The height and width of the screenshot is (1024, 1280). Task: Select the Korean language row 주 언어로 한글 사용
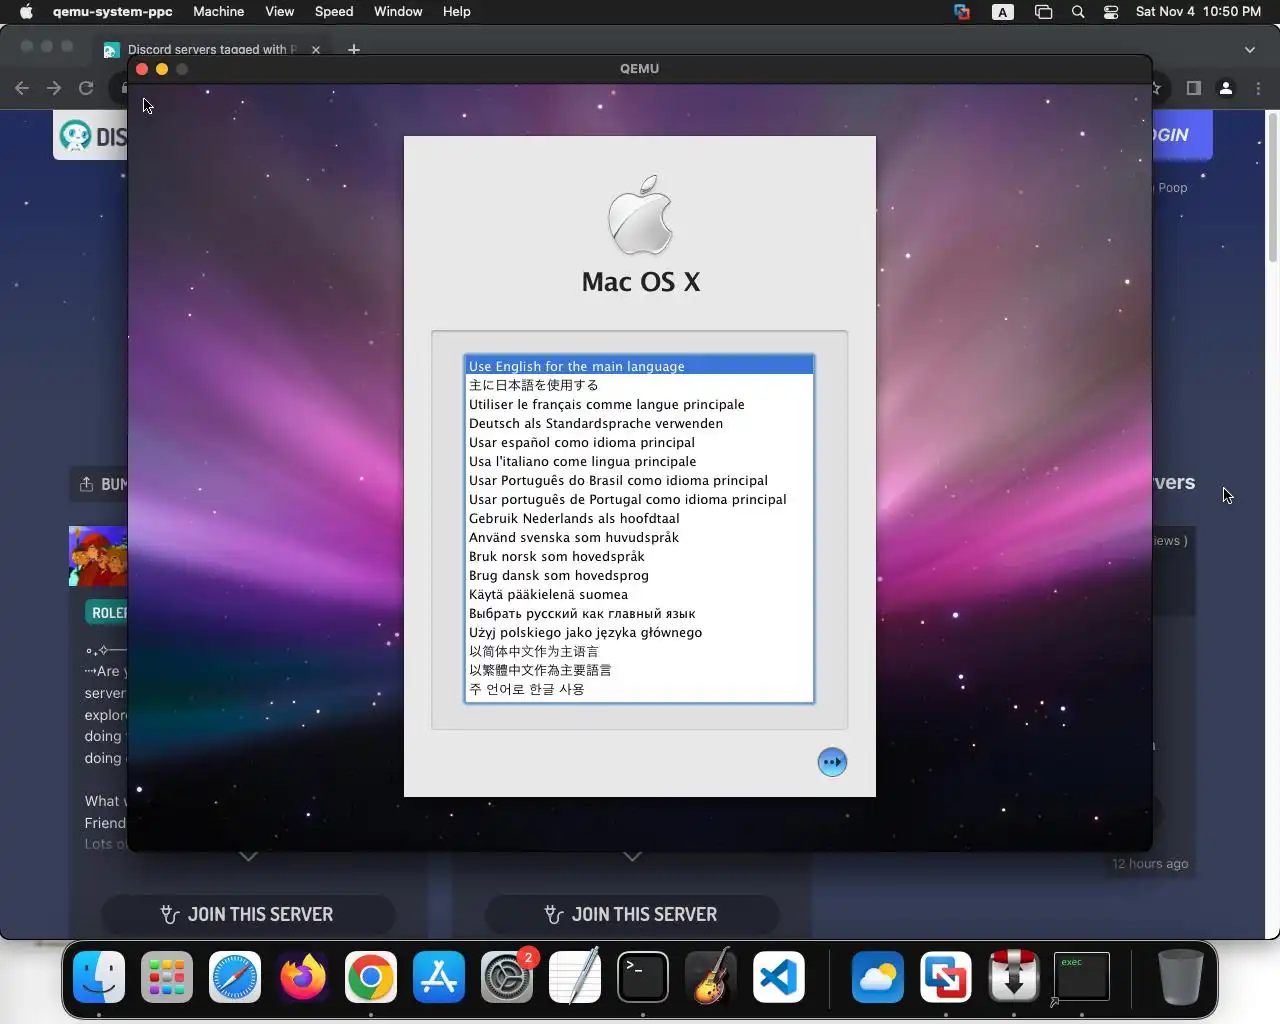pyautogui.click(x=639, y=689)
